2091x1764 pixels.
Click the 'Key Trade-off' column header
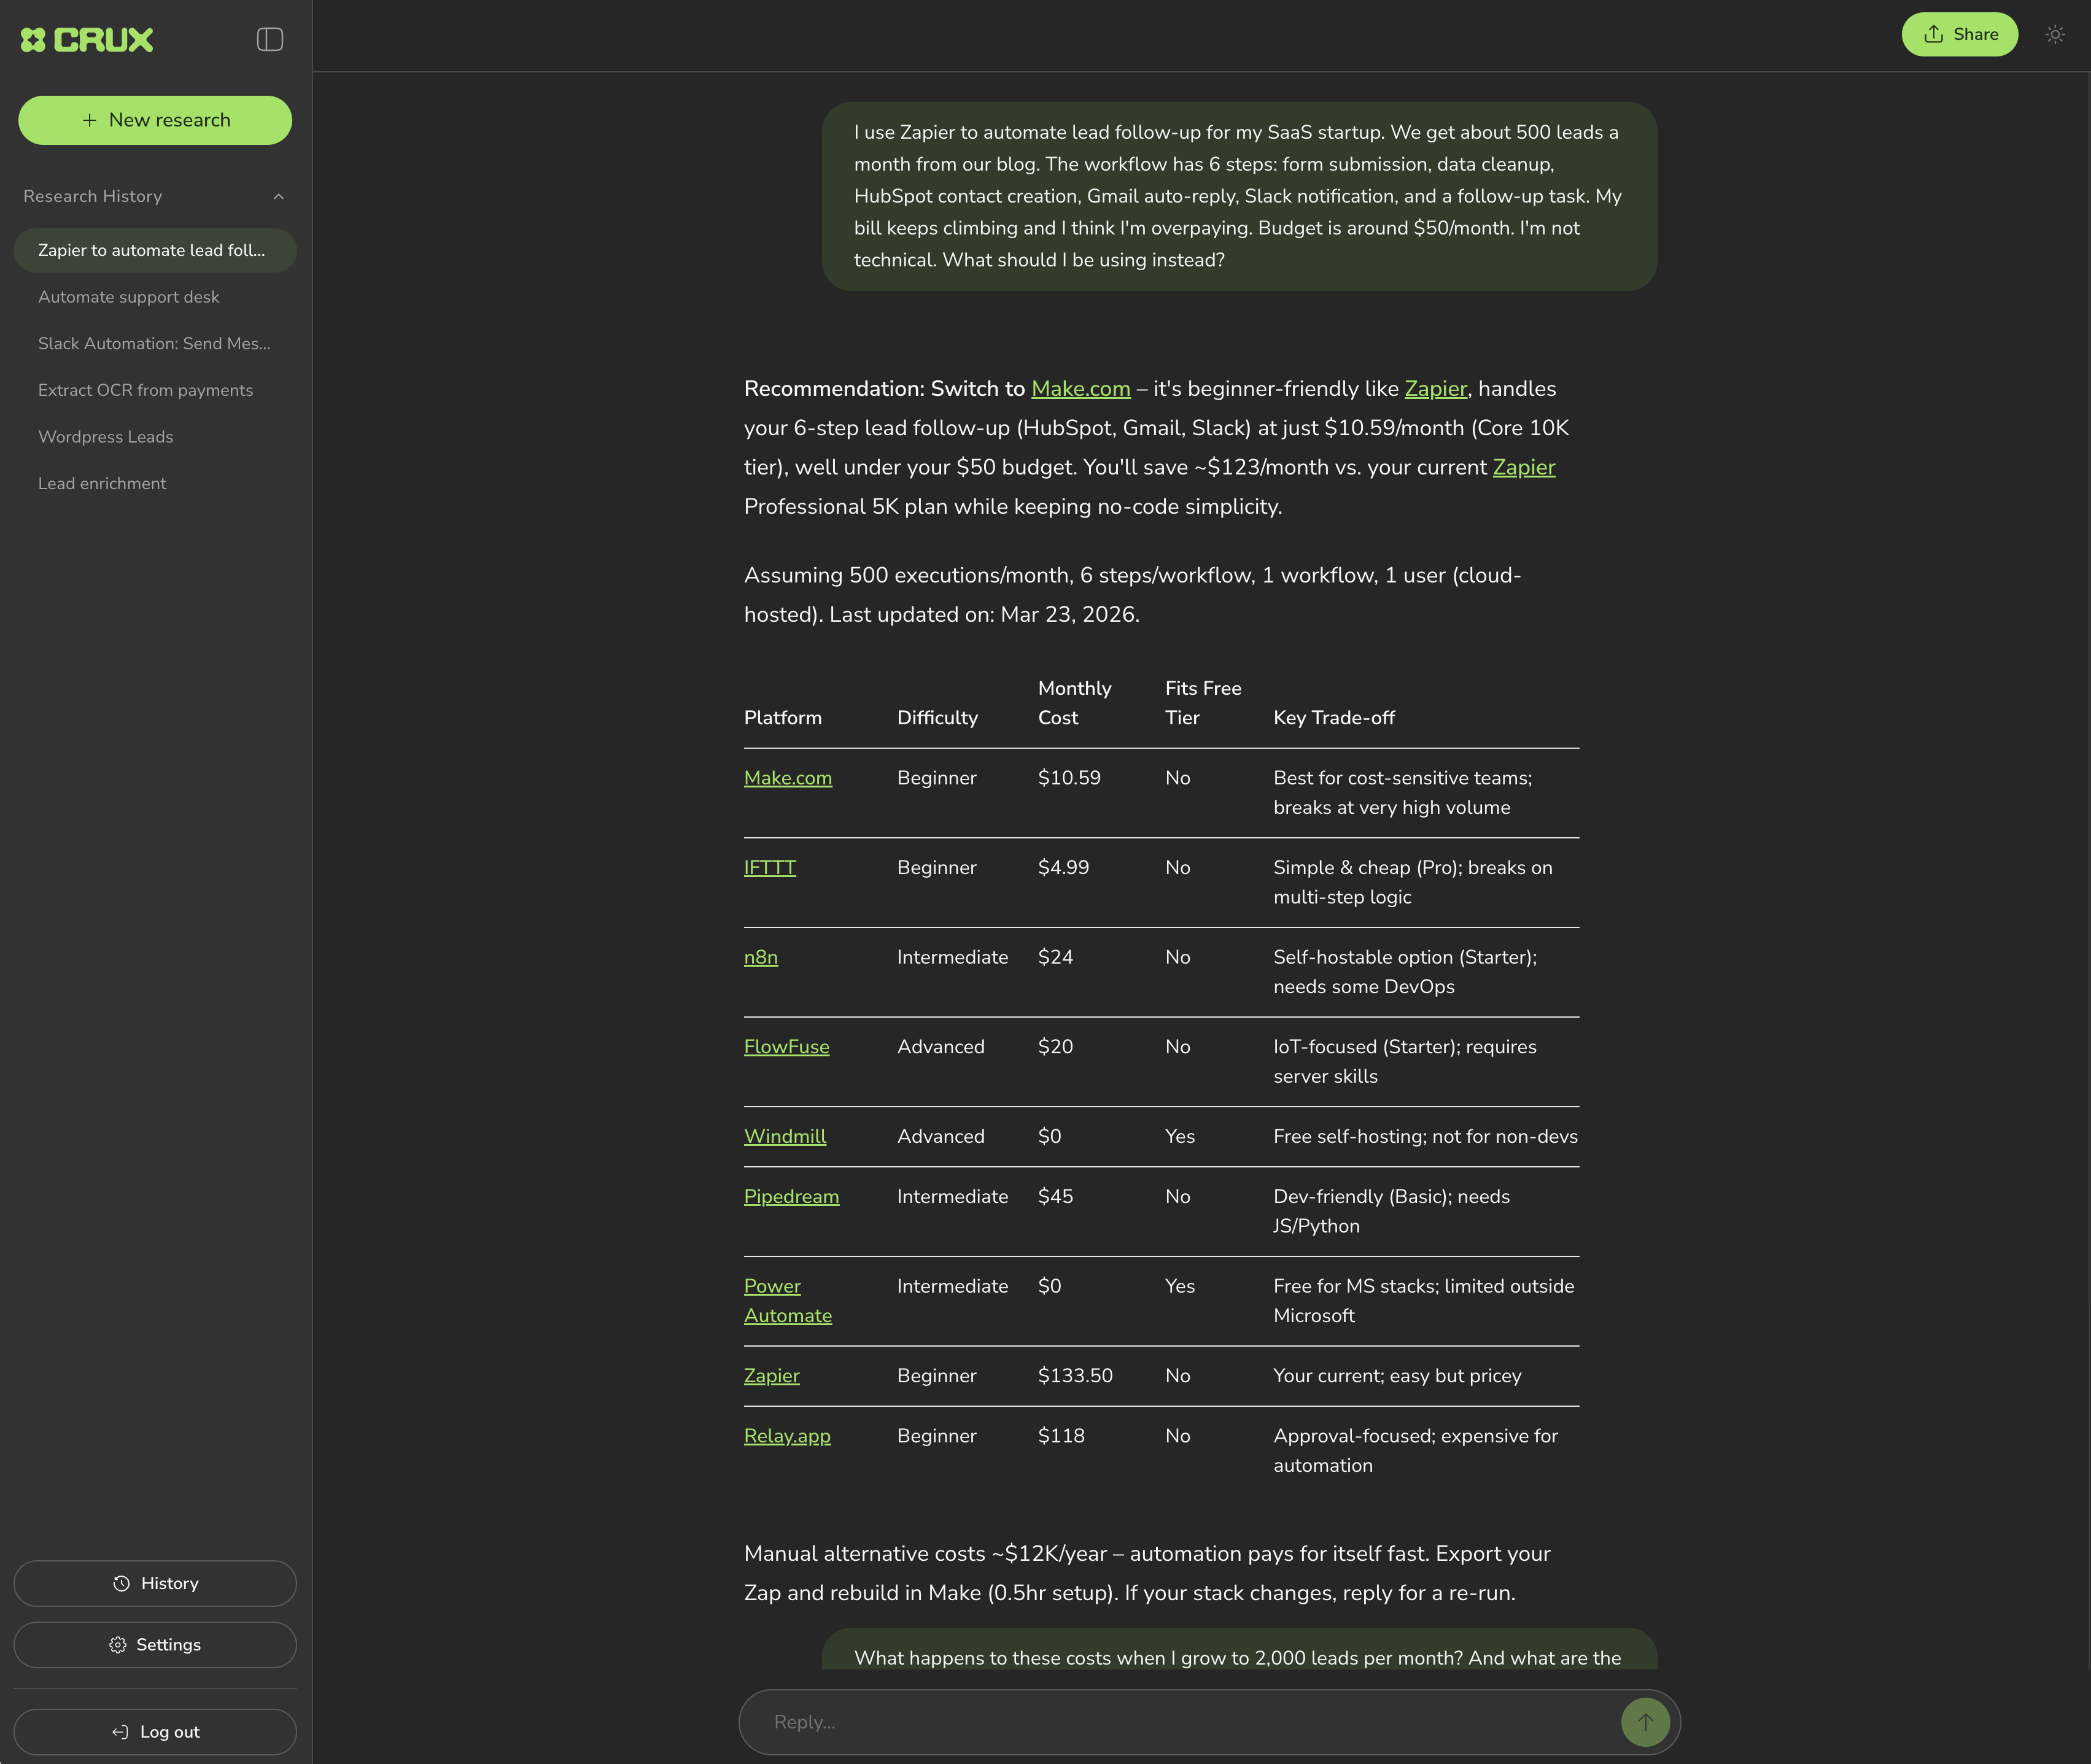pyautogui.click(x=1334, y=718)
